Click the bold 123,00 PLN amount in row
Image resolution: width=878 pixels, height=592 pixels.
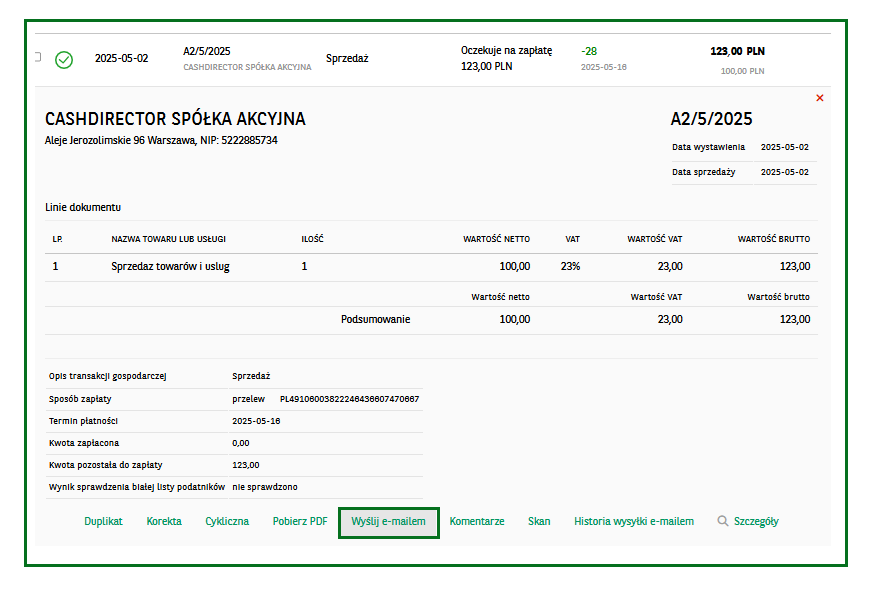click(x=737, y=51)
